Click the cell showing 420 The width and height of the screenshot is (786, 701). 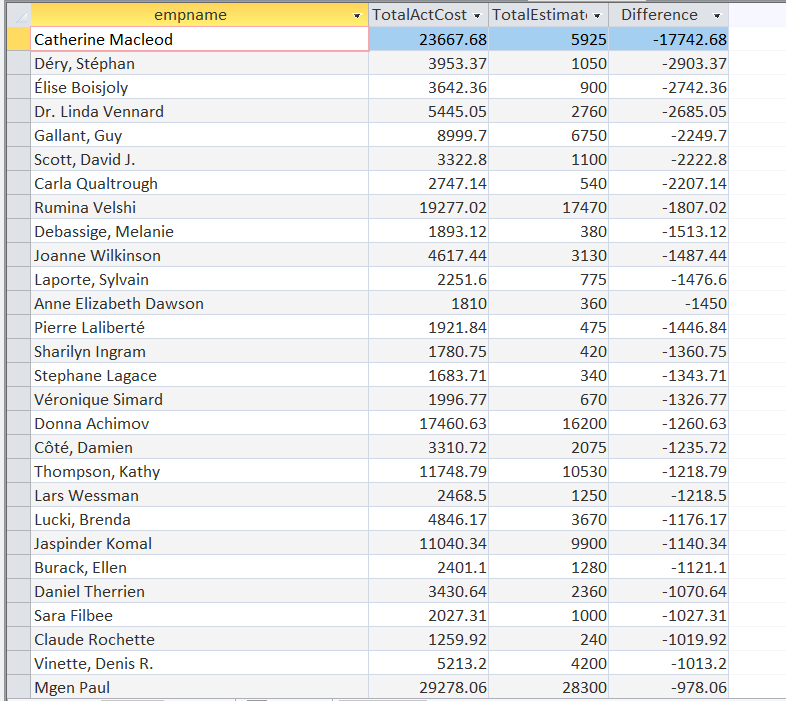548,352
